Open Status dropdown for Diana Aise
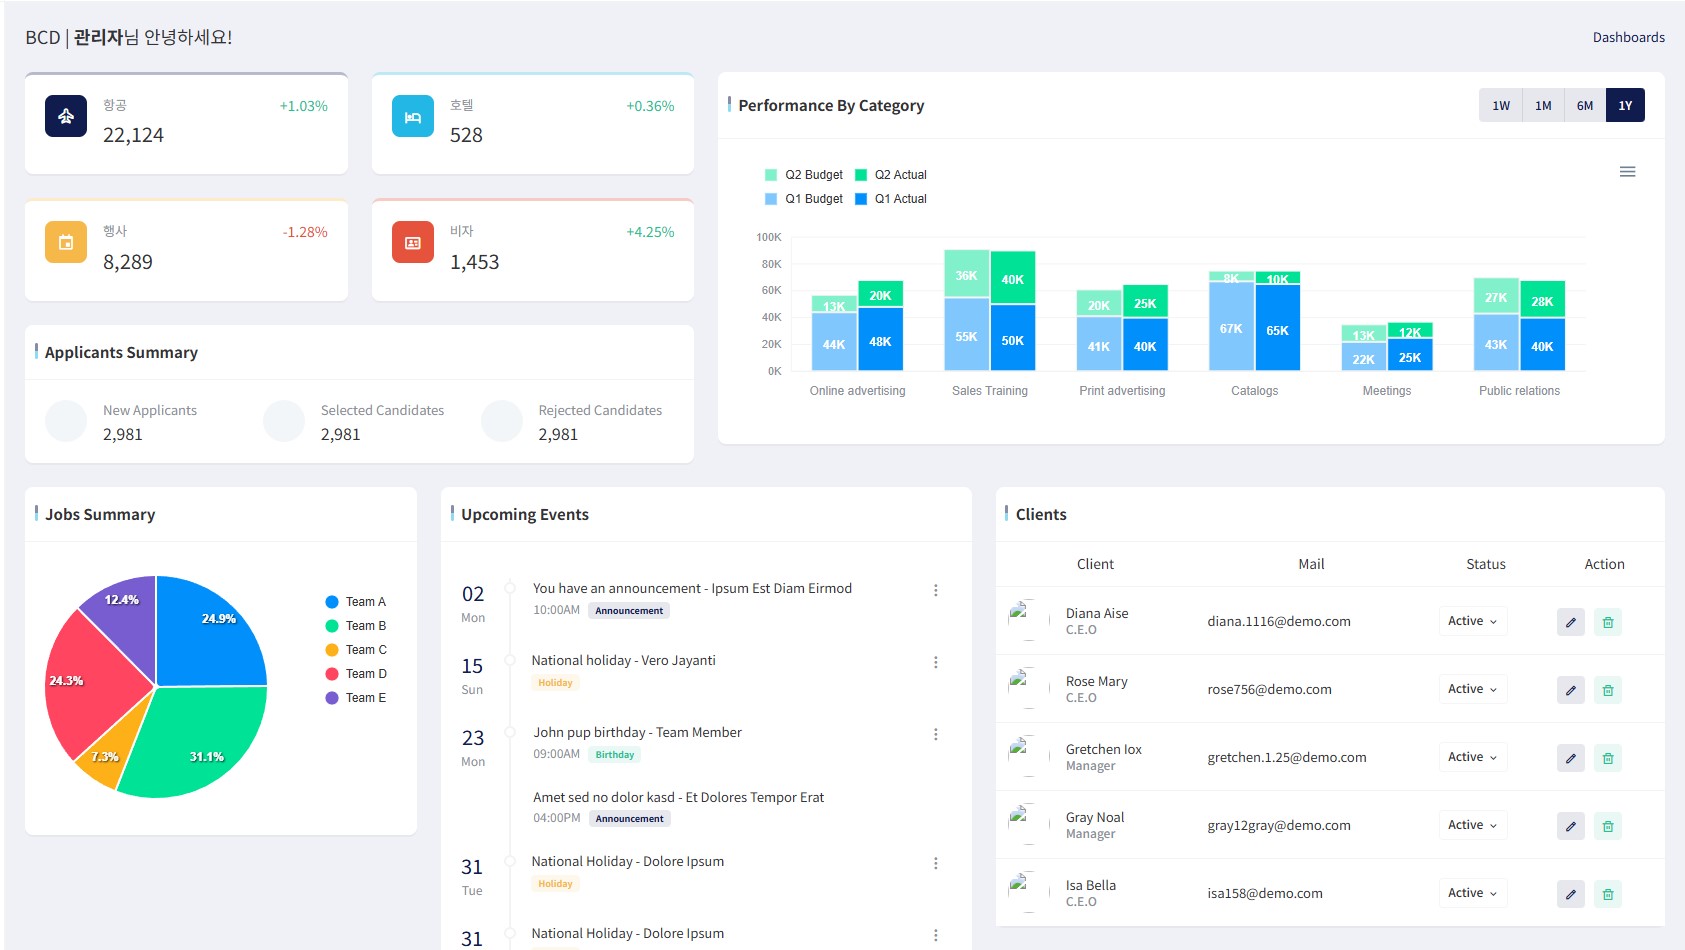The height and width of the screenshot is (950, 1685). point(1472,621)
